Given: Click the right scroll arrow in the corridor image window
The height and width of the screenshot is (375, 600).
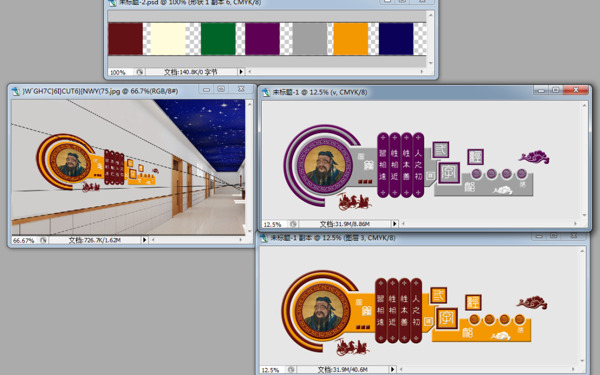Looking at the screenshot, I should (x=240, y=240).
